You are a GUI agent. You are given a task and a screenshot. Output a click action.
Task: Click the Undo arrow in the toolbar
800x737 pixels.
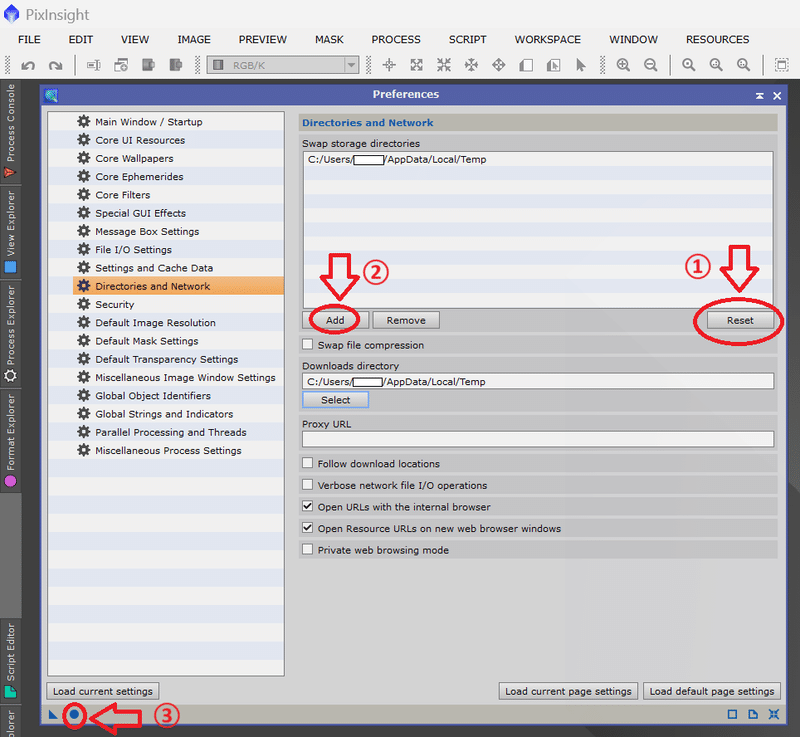click(x=28, y=65)
